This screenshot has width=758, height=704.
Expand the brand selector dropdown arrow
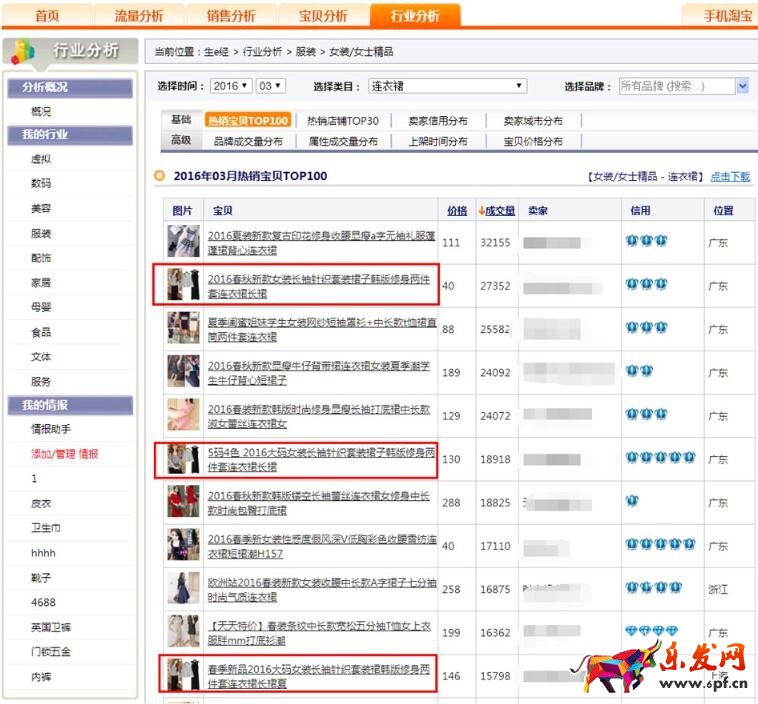[x=742, y=86]
